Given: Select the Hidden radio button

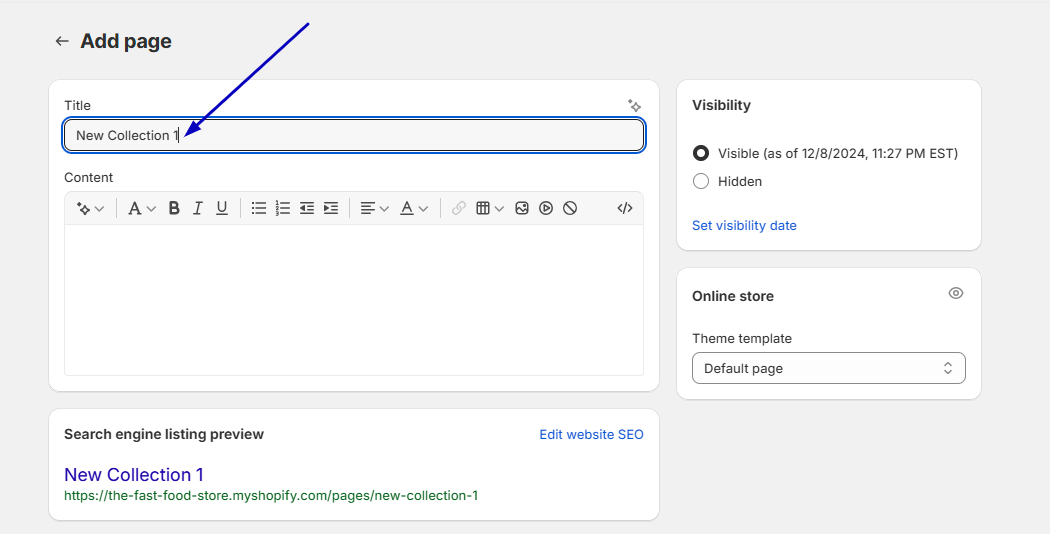Looking at the screenshot, I should pyautogui.click(x=700, y=182).
